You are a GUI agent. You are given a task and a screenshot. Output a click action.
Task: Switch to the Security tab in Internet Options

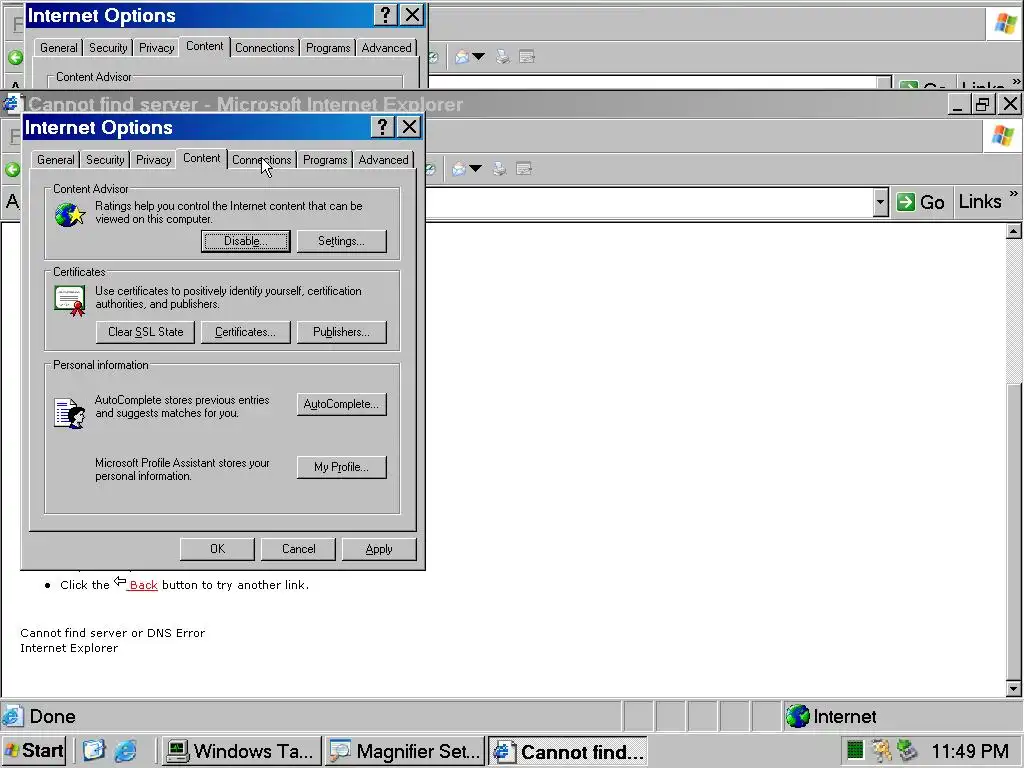point(105,160)
